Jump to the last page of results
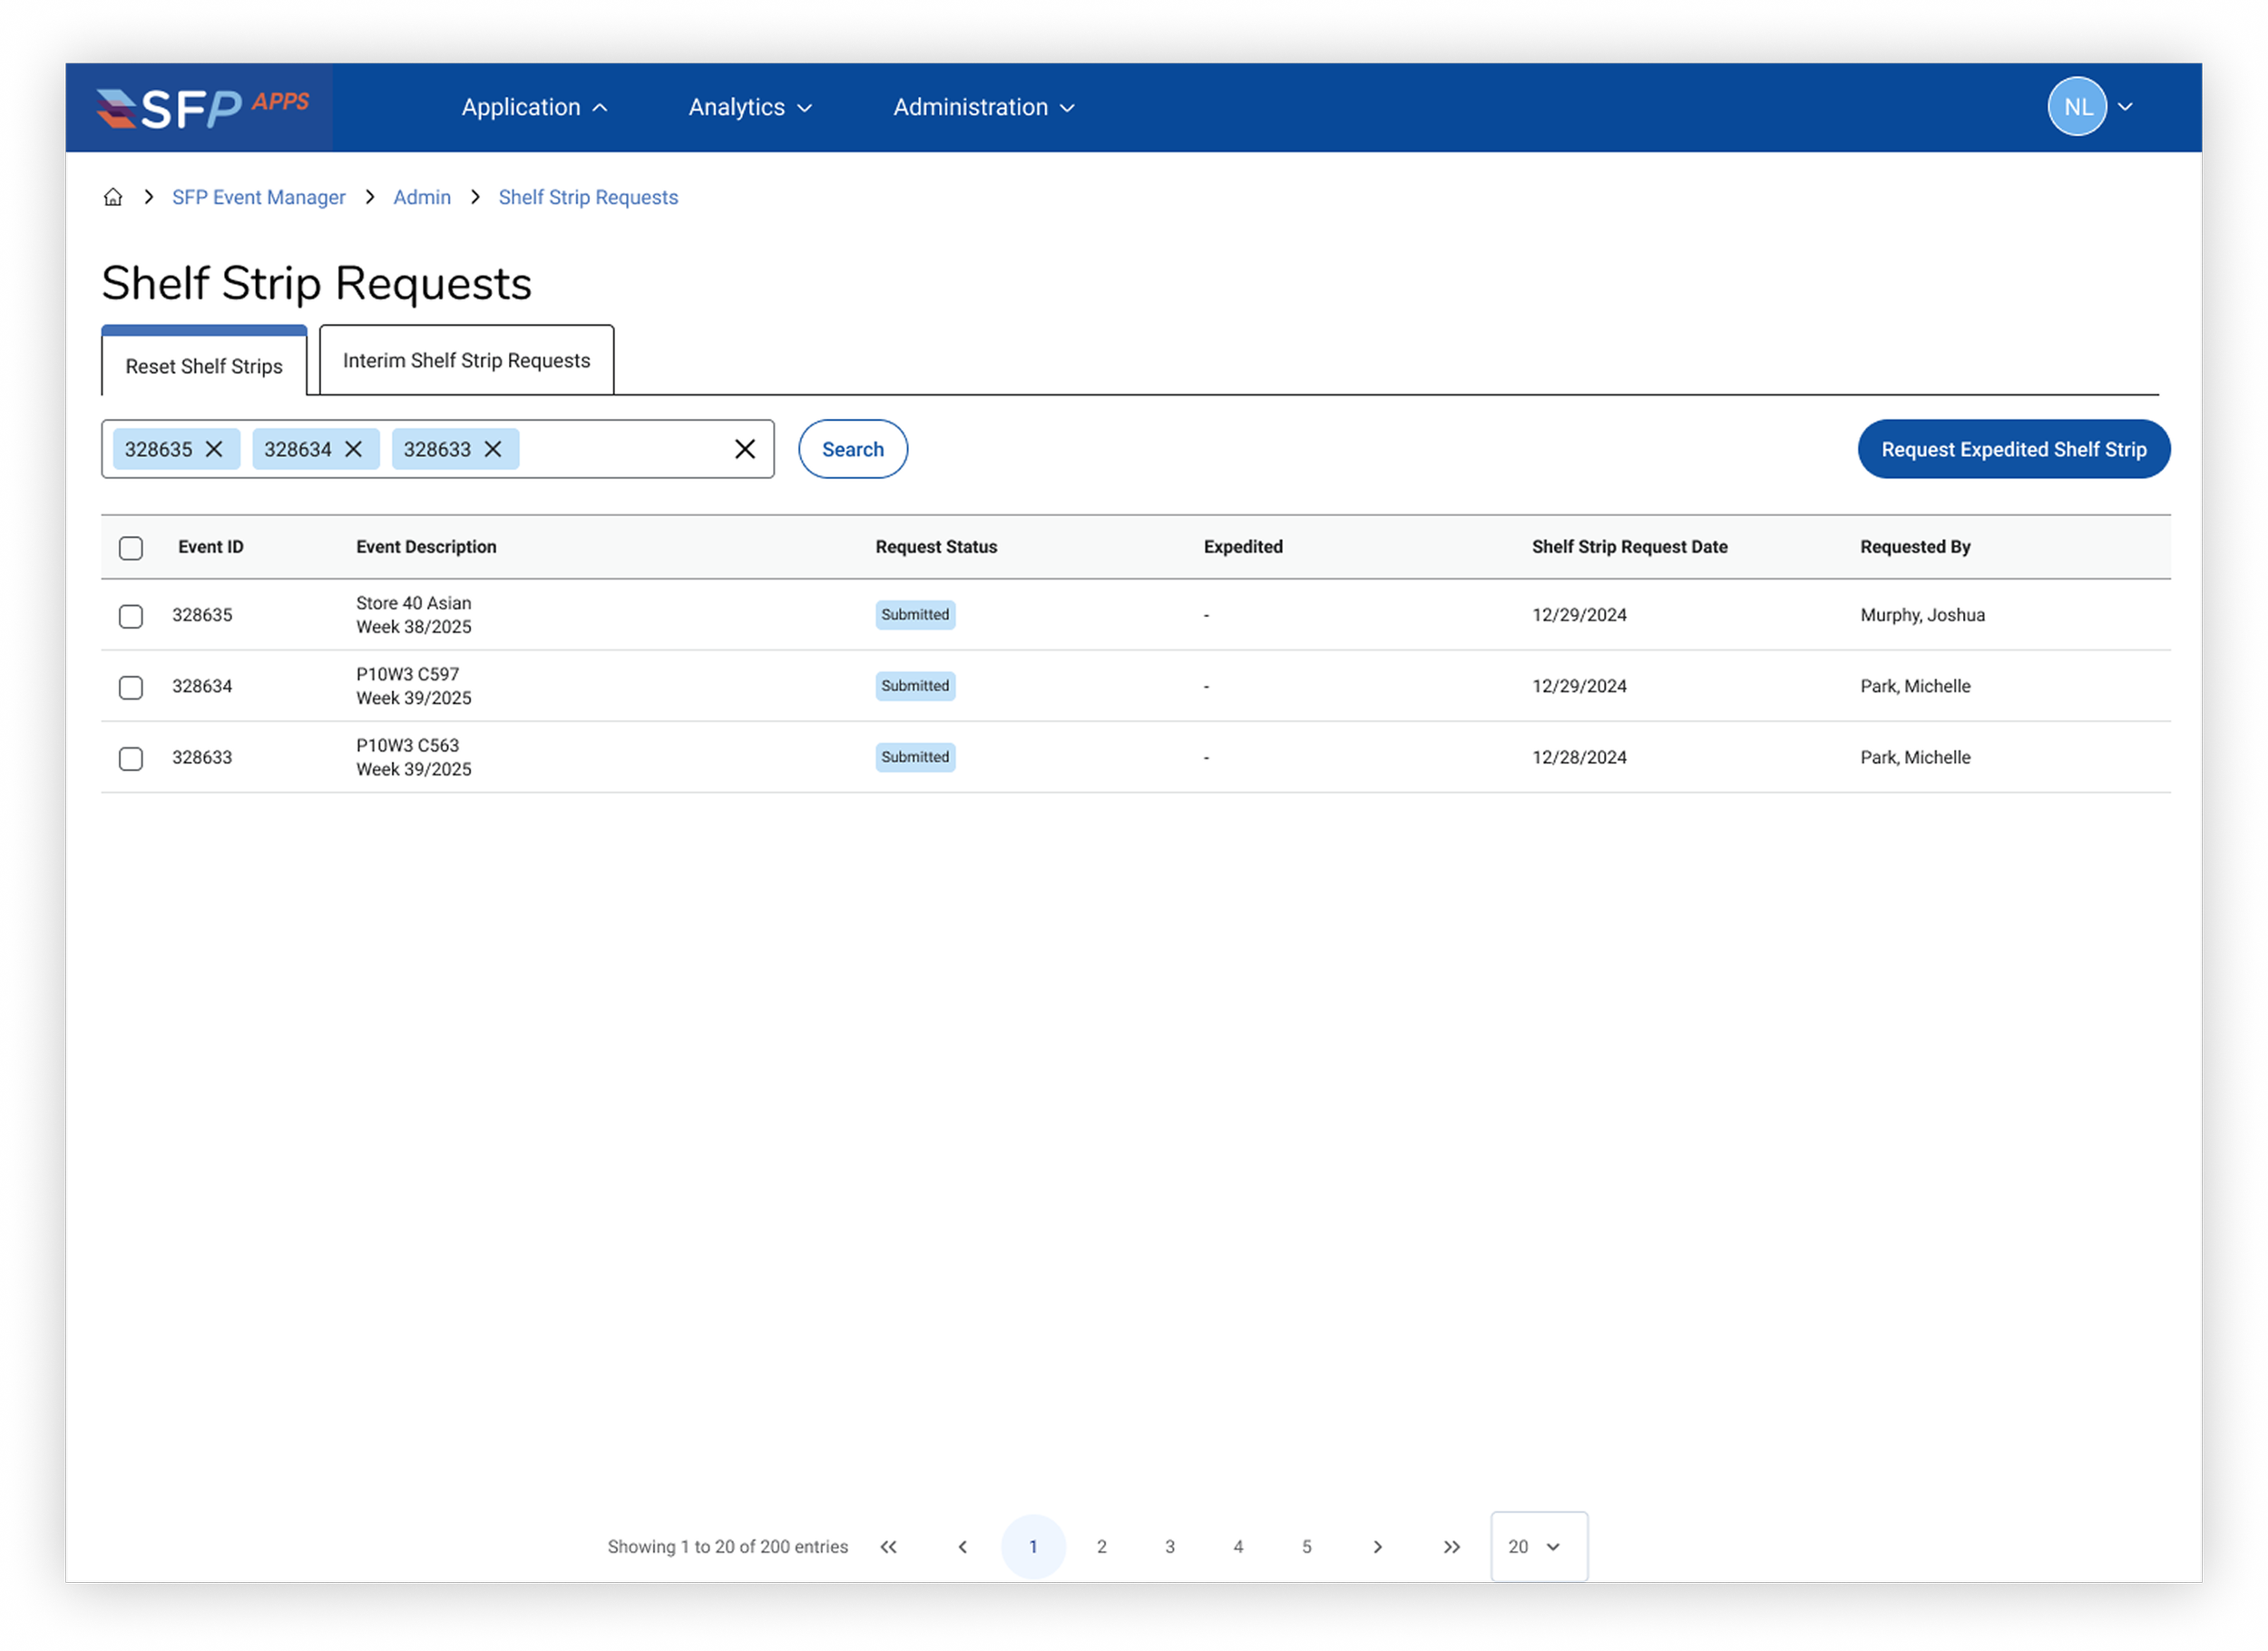Viewport: 2268px width, 1651px height. click(x=1451, y=1546)
